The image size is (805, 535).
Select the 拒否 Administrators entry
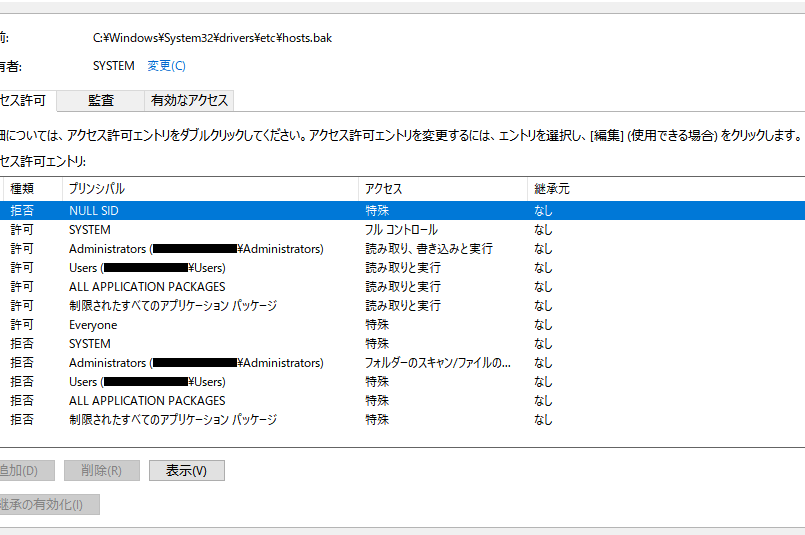coord(196,363)
